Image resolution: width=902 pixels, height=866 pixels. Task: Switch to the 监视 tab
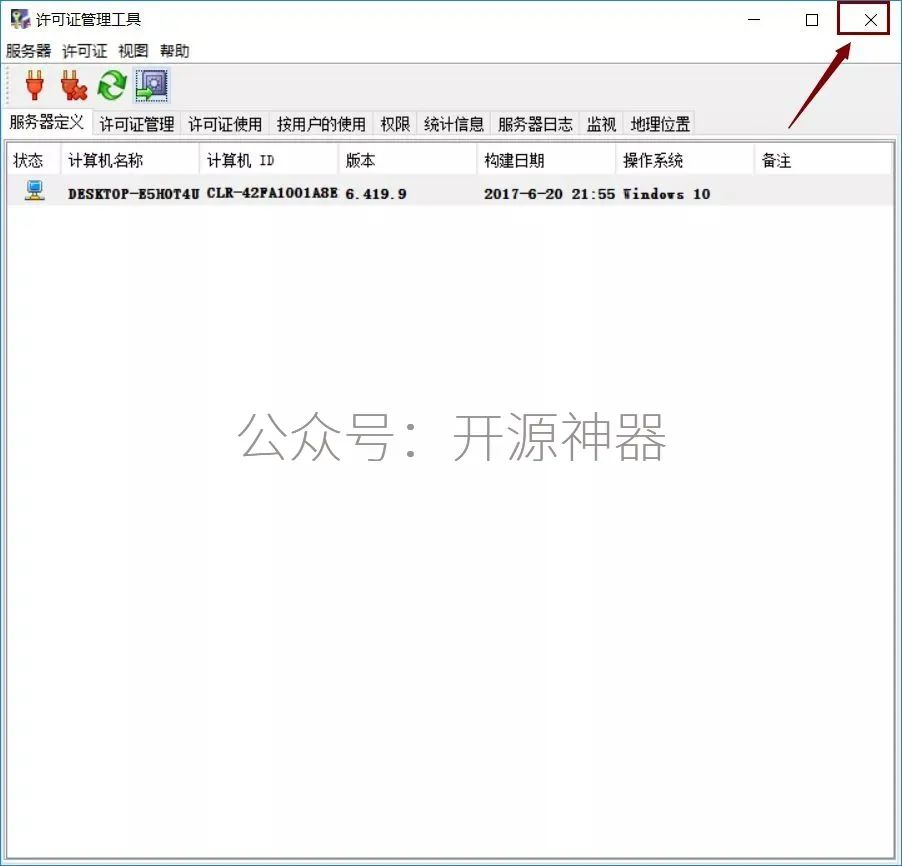601,124
